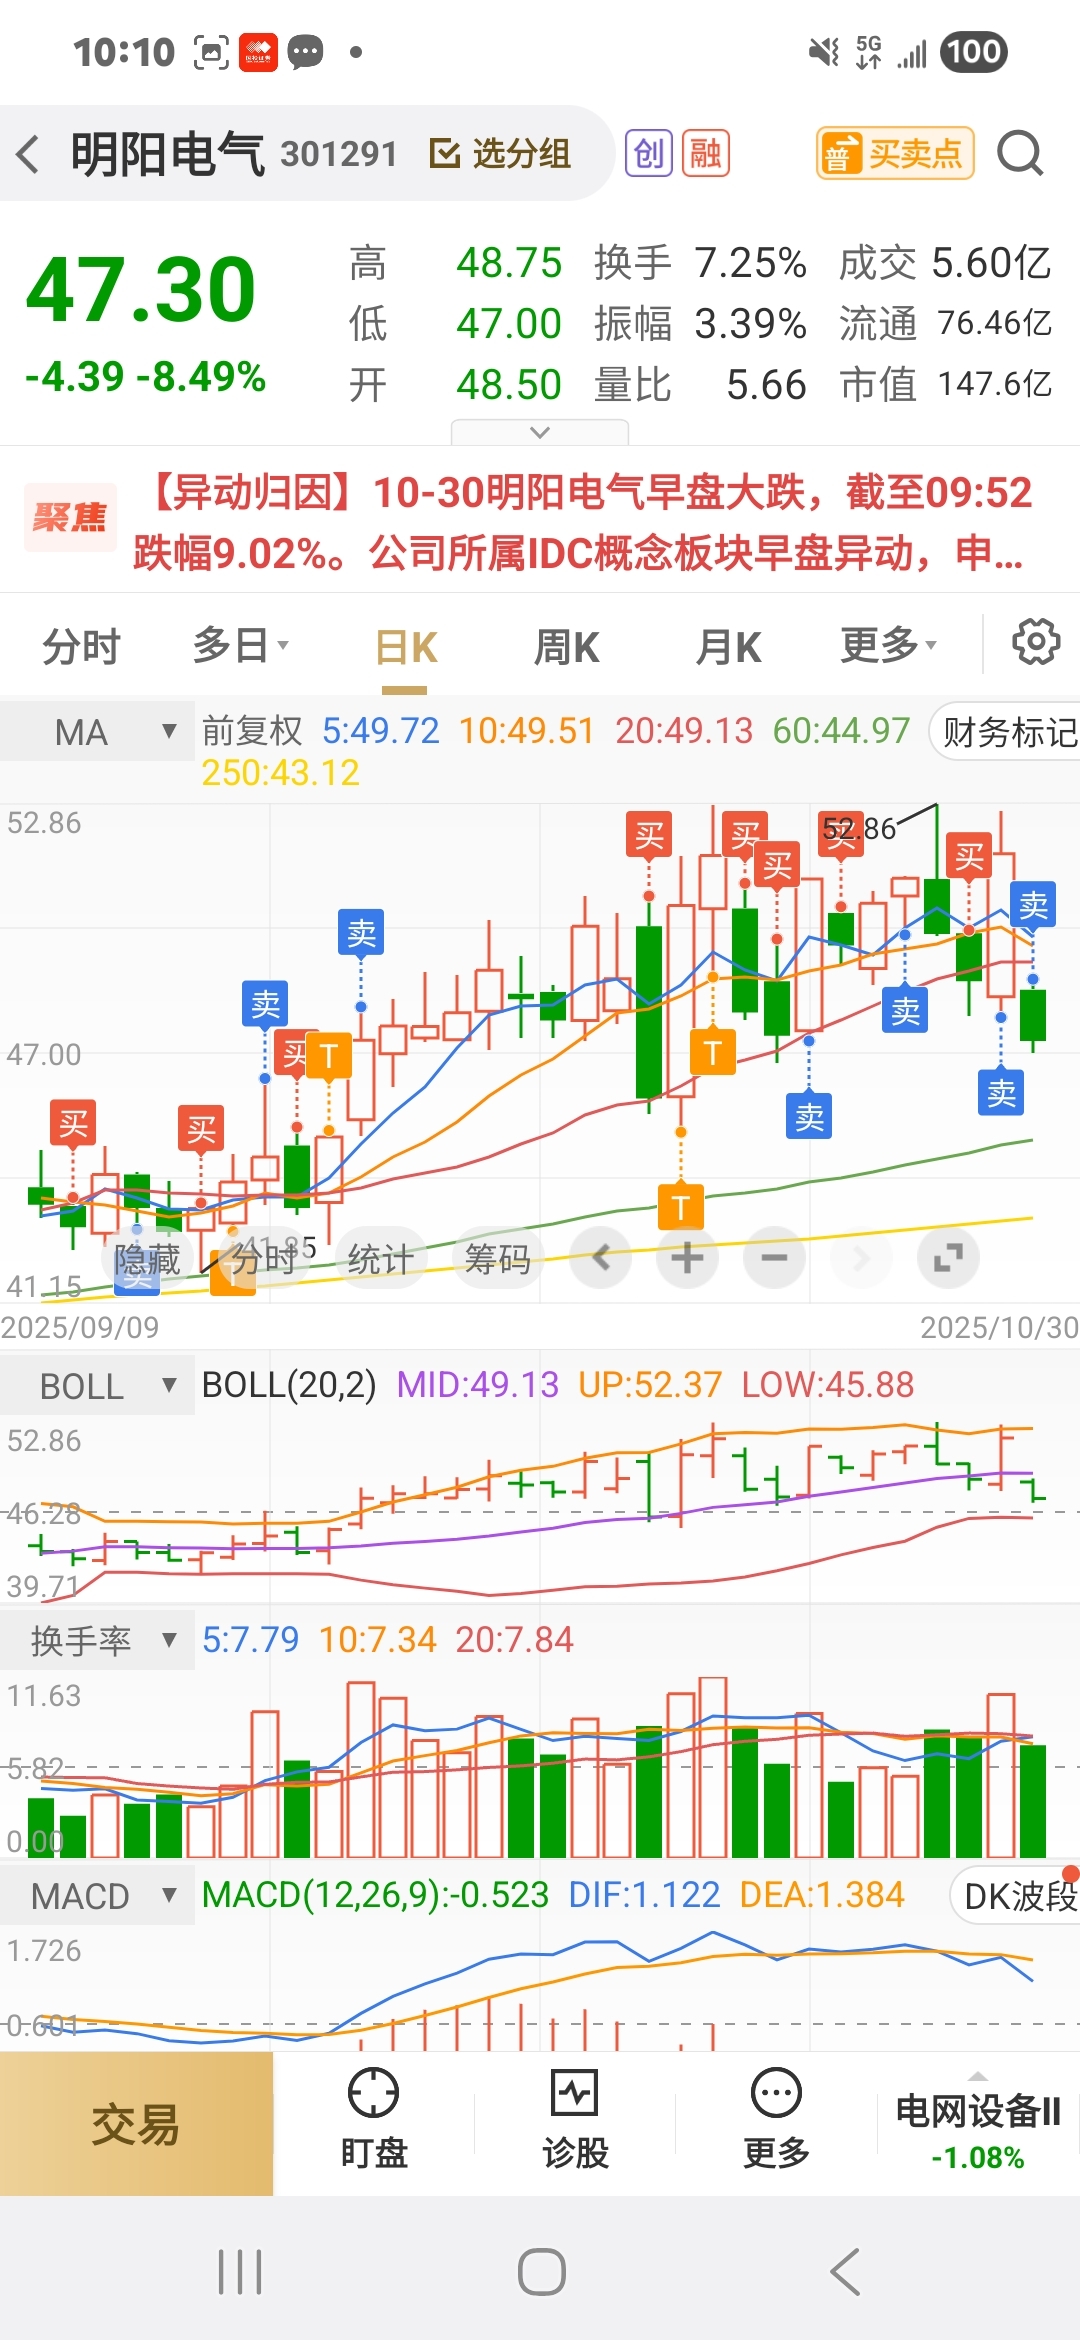Open the search magnifier icon
This screenshot has height=2340, width=1080.
1020,154
